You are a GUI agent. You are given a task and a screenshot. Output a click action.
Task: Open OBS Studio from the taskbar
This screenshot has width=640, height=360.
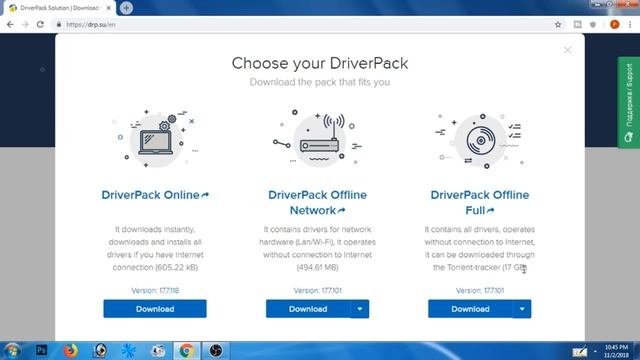pyautogui.click(x=216, y=351)
